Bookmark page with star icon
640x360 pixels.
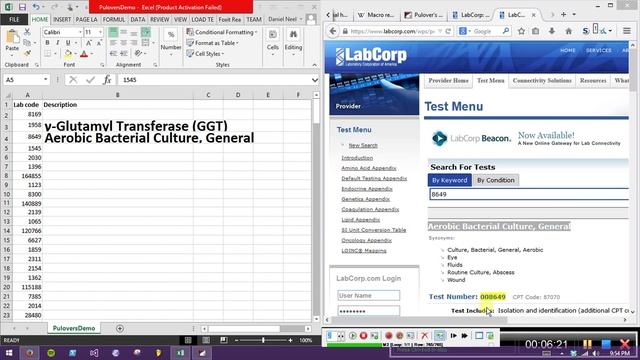pos(521,31)
